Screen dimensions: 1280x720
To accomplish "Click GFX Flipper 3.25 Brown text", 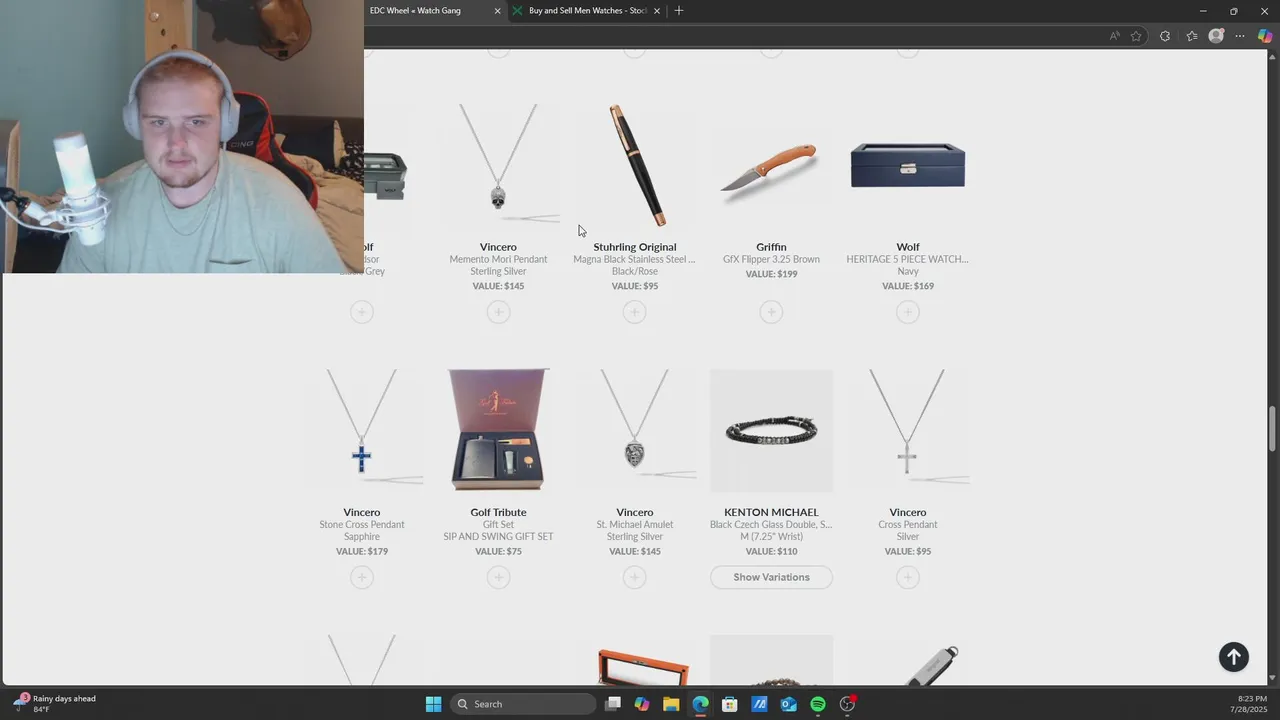I will 771,259.
